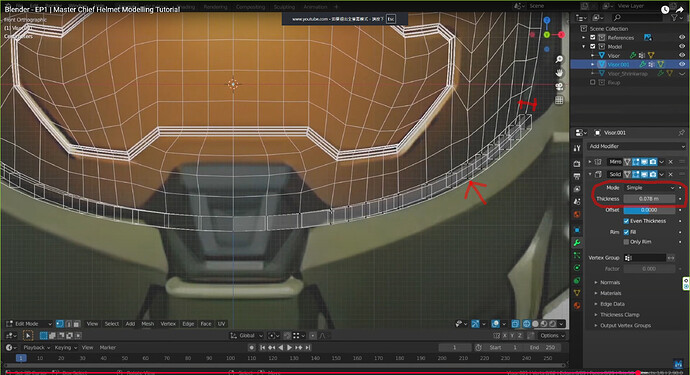The width and height of the screenshot is (690, 375).
Task: Click the Thickness value field
Action: pyautogui.click(x=650, y=199)
